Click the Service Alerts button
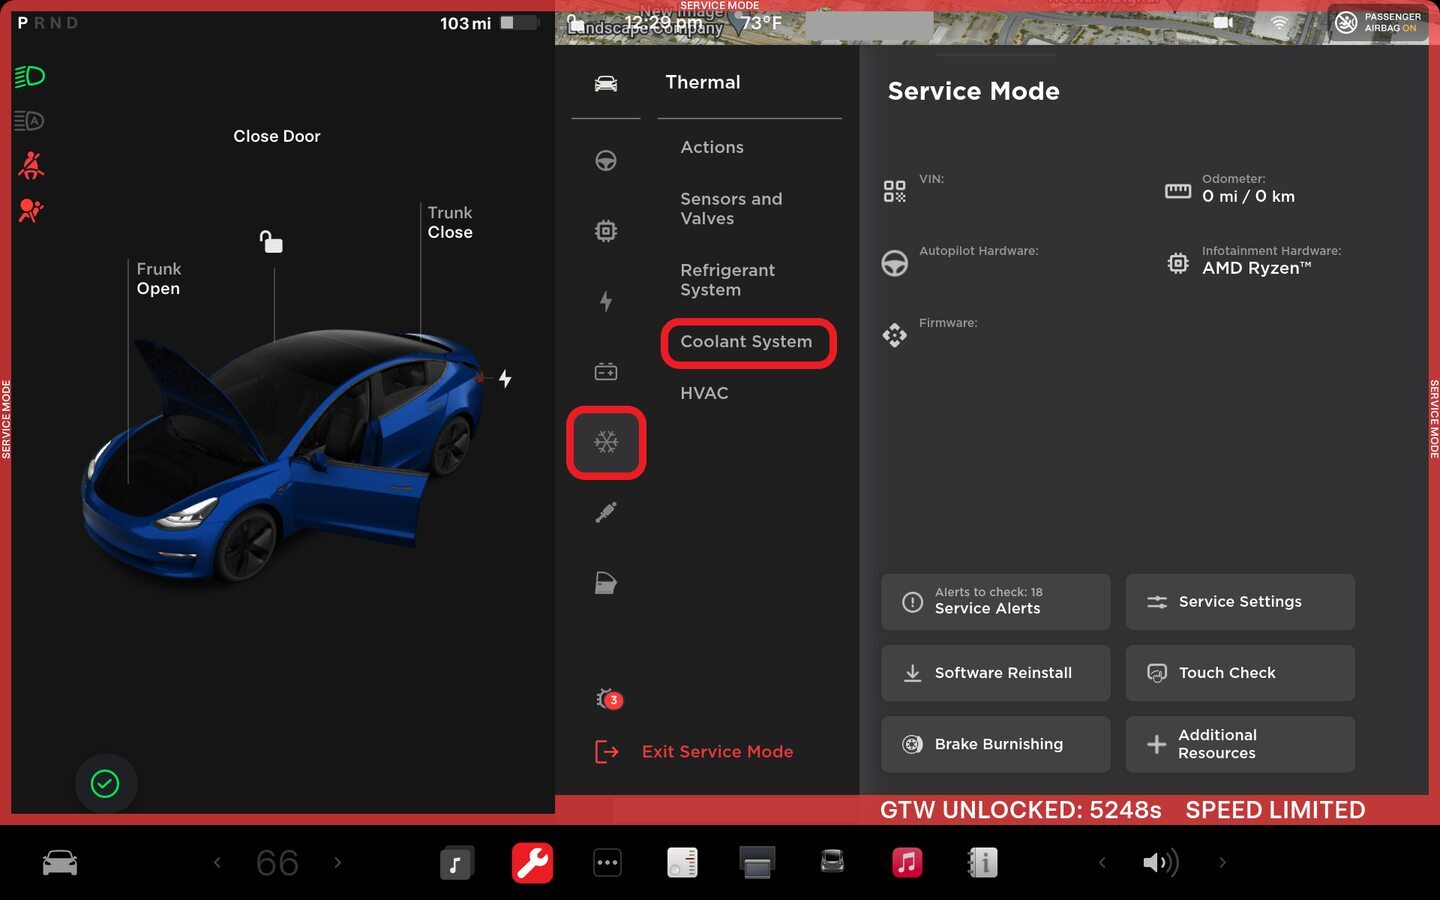This screenshot has height=900, width=1440. [x=995, y=601]
